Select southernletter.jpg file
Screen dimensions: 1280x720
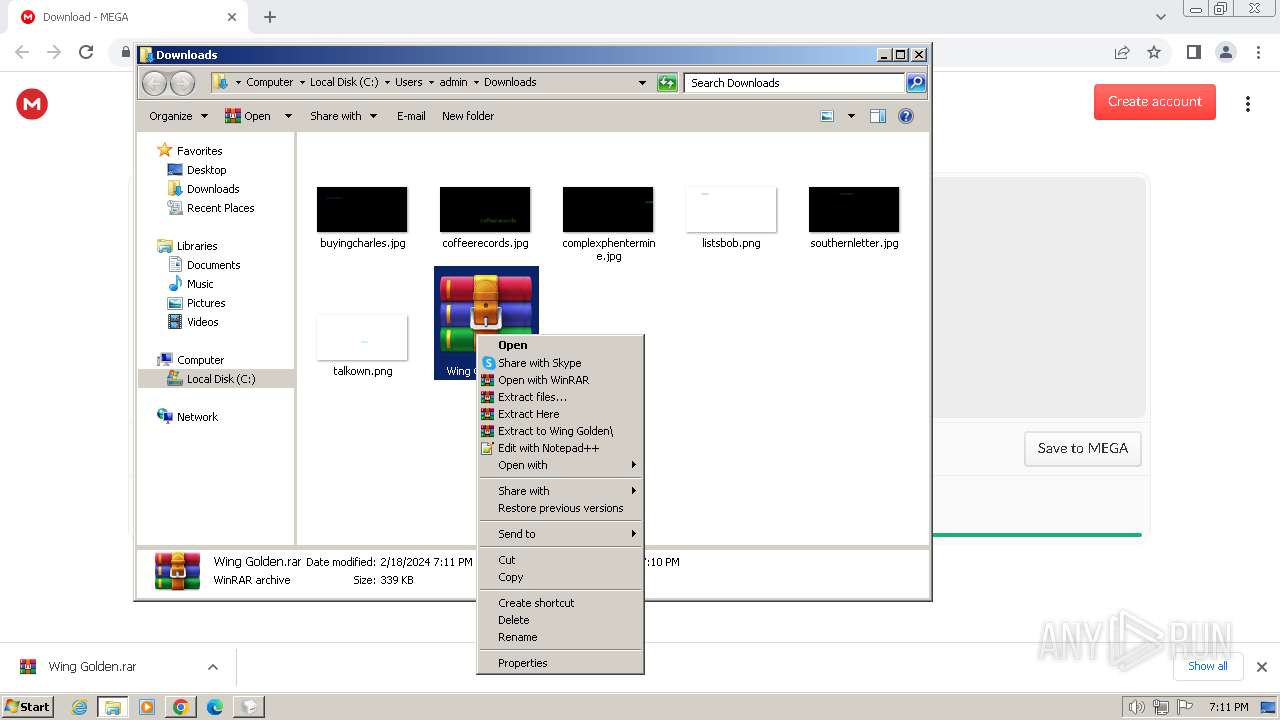tap(854, 218)
